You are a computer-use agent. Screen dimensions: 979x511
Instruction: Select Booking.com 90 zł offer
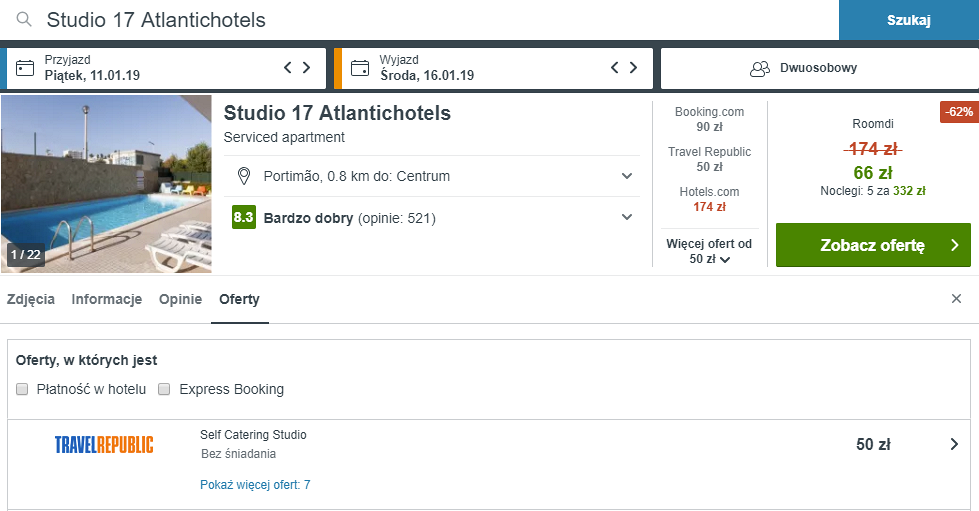(x=709, y=119)
